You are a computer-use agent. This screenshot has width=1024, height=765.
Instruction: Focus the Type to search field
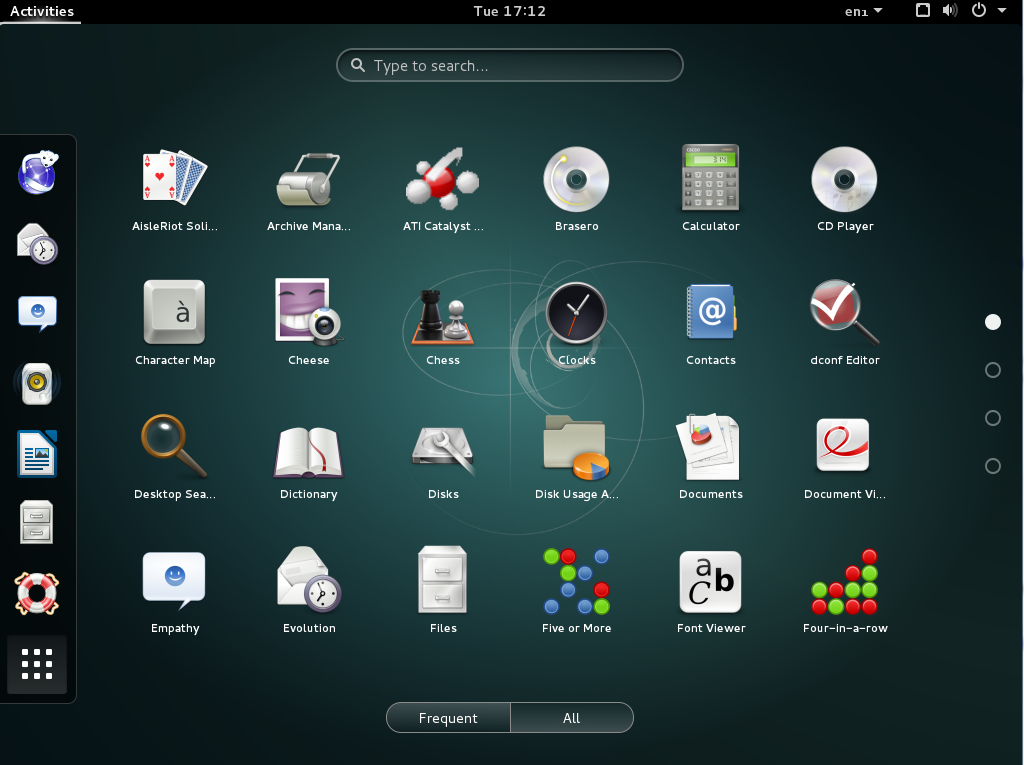(x=509, y=65)
